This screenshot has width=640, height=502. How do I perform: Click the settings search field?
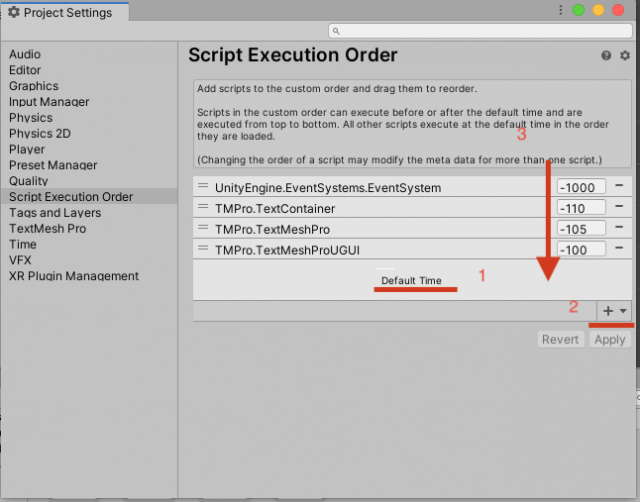coord(480,32)
